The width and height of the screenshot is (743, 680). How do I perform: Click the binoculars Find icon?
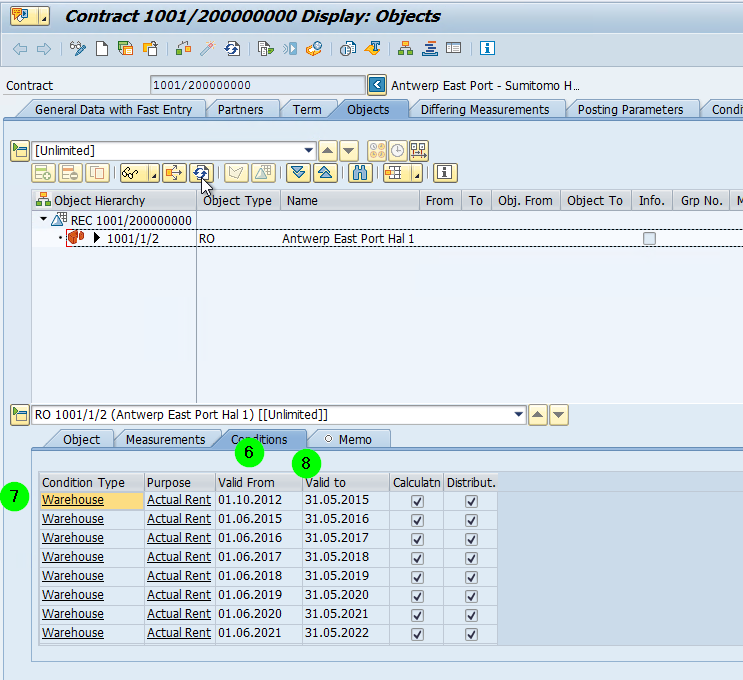(x=360, y=173)
